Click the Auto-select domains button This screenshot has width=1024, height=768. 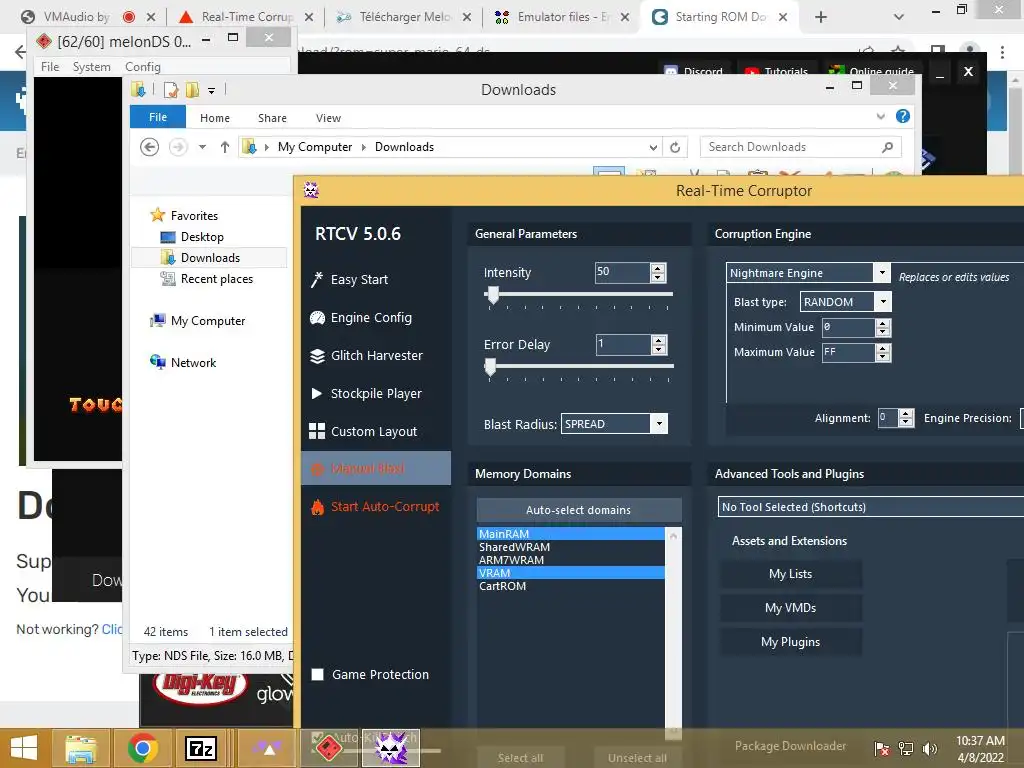click(x=579, y=510)
